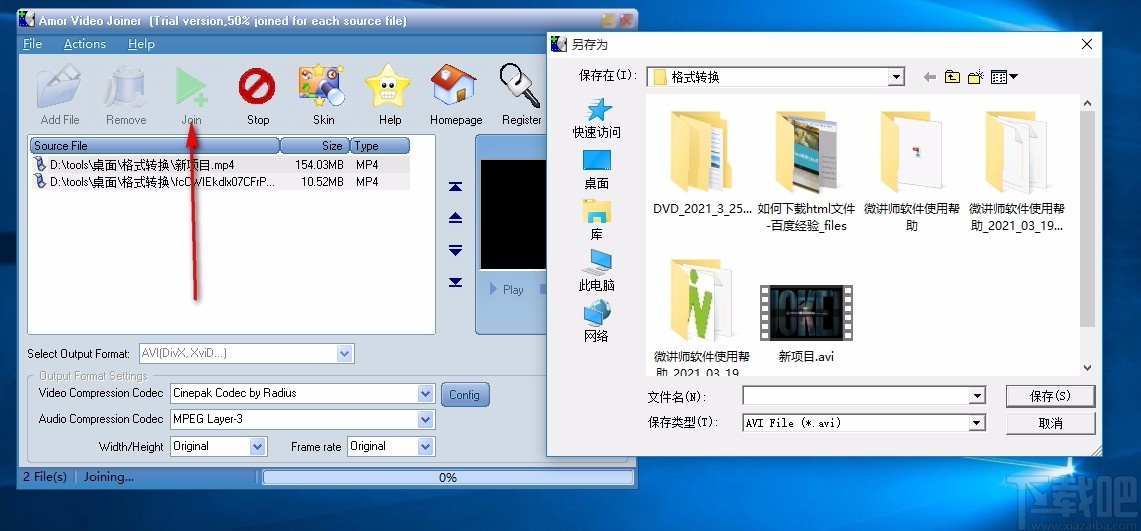The height and width of the screenshot is (531, 1141).
Task: Select 如何下载html文件 folder
Action: [x=806, y=172]
